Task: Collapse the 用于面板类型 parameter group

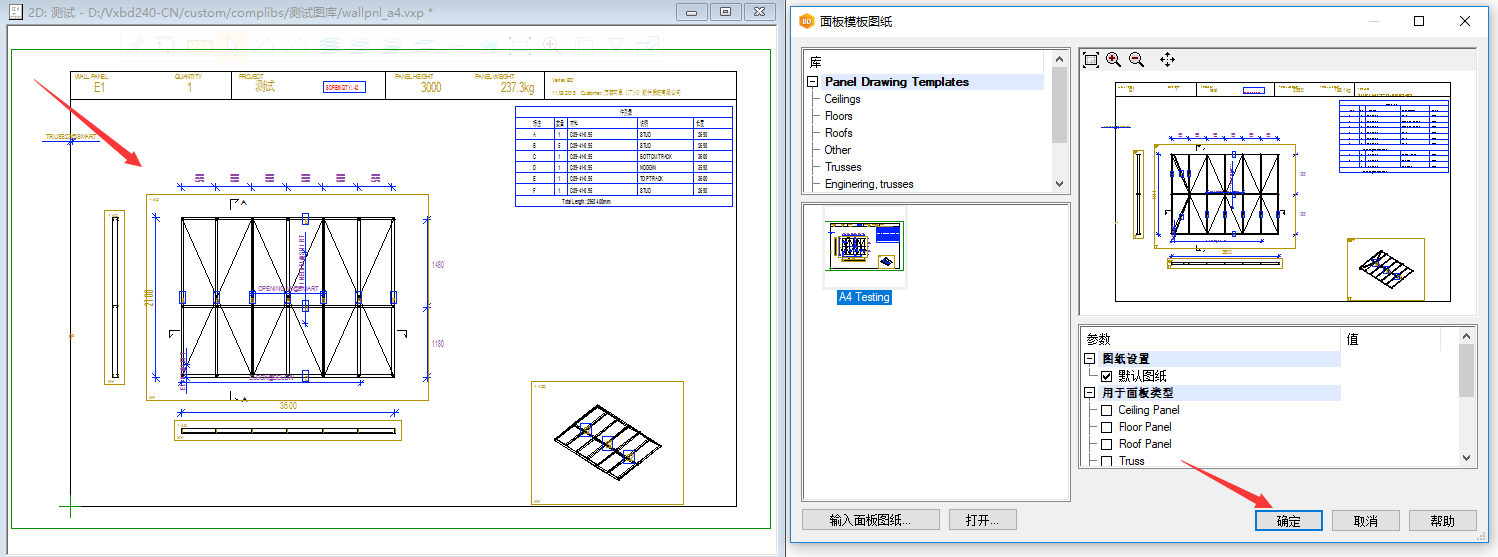Action: tap(1090, 393)
